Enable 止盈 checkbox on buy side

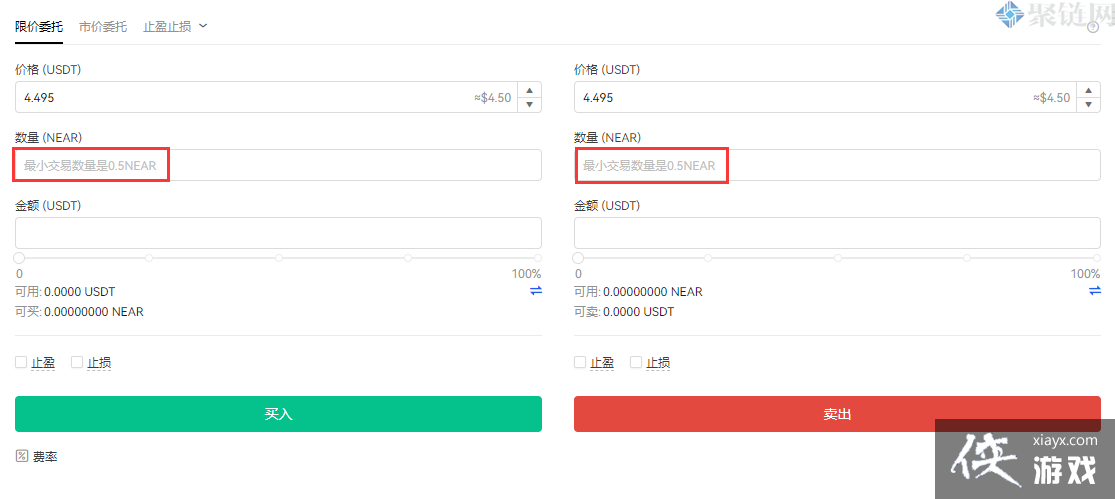pos(21,362)
